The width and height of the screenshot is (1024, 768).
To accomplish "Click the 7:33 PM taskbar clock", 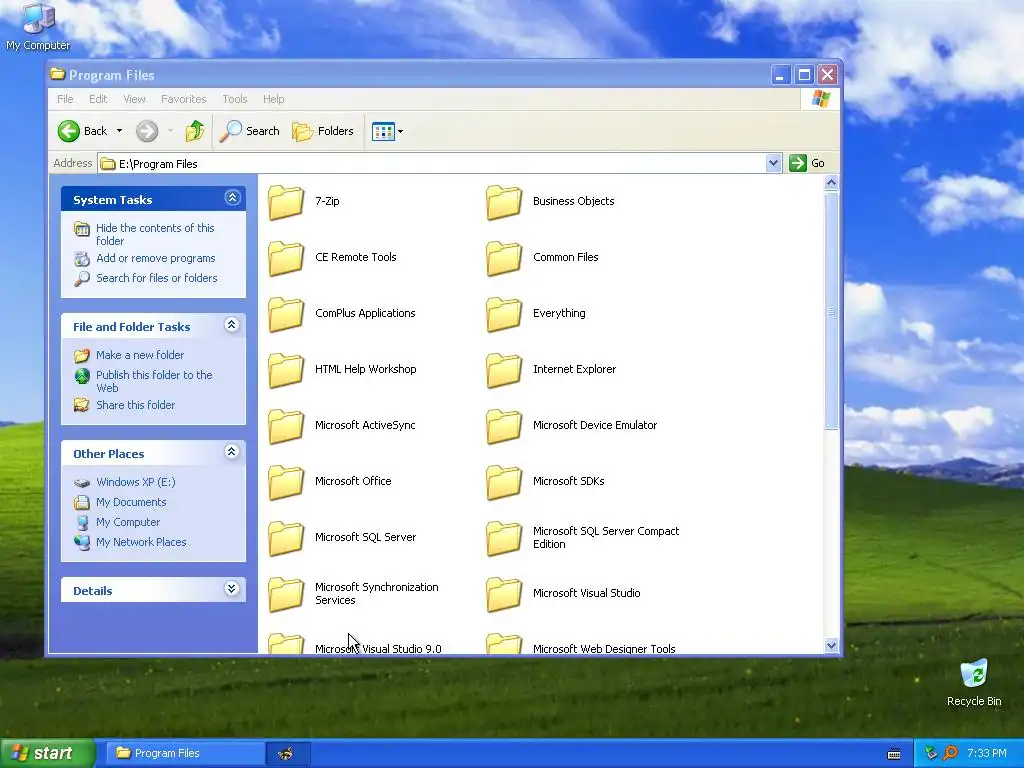I will [987, 754].
